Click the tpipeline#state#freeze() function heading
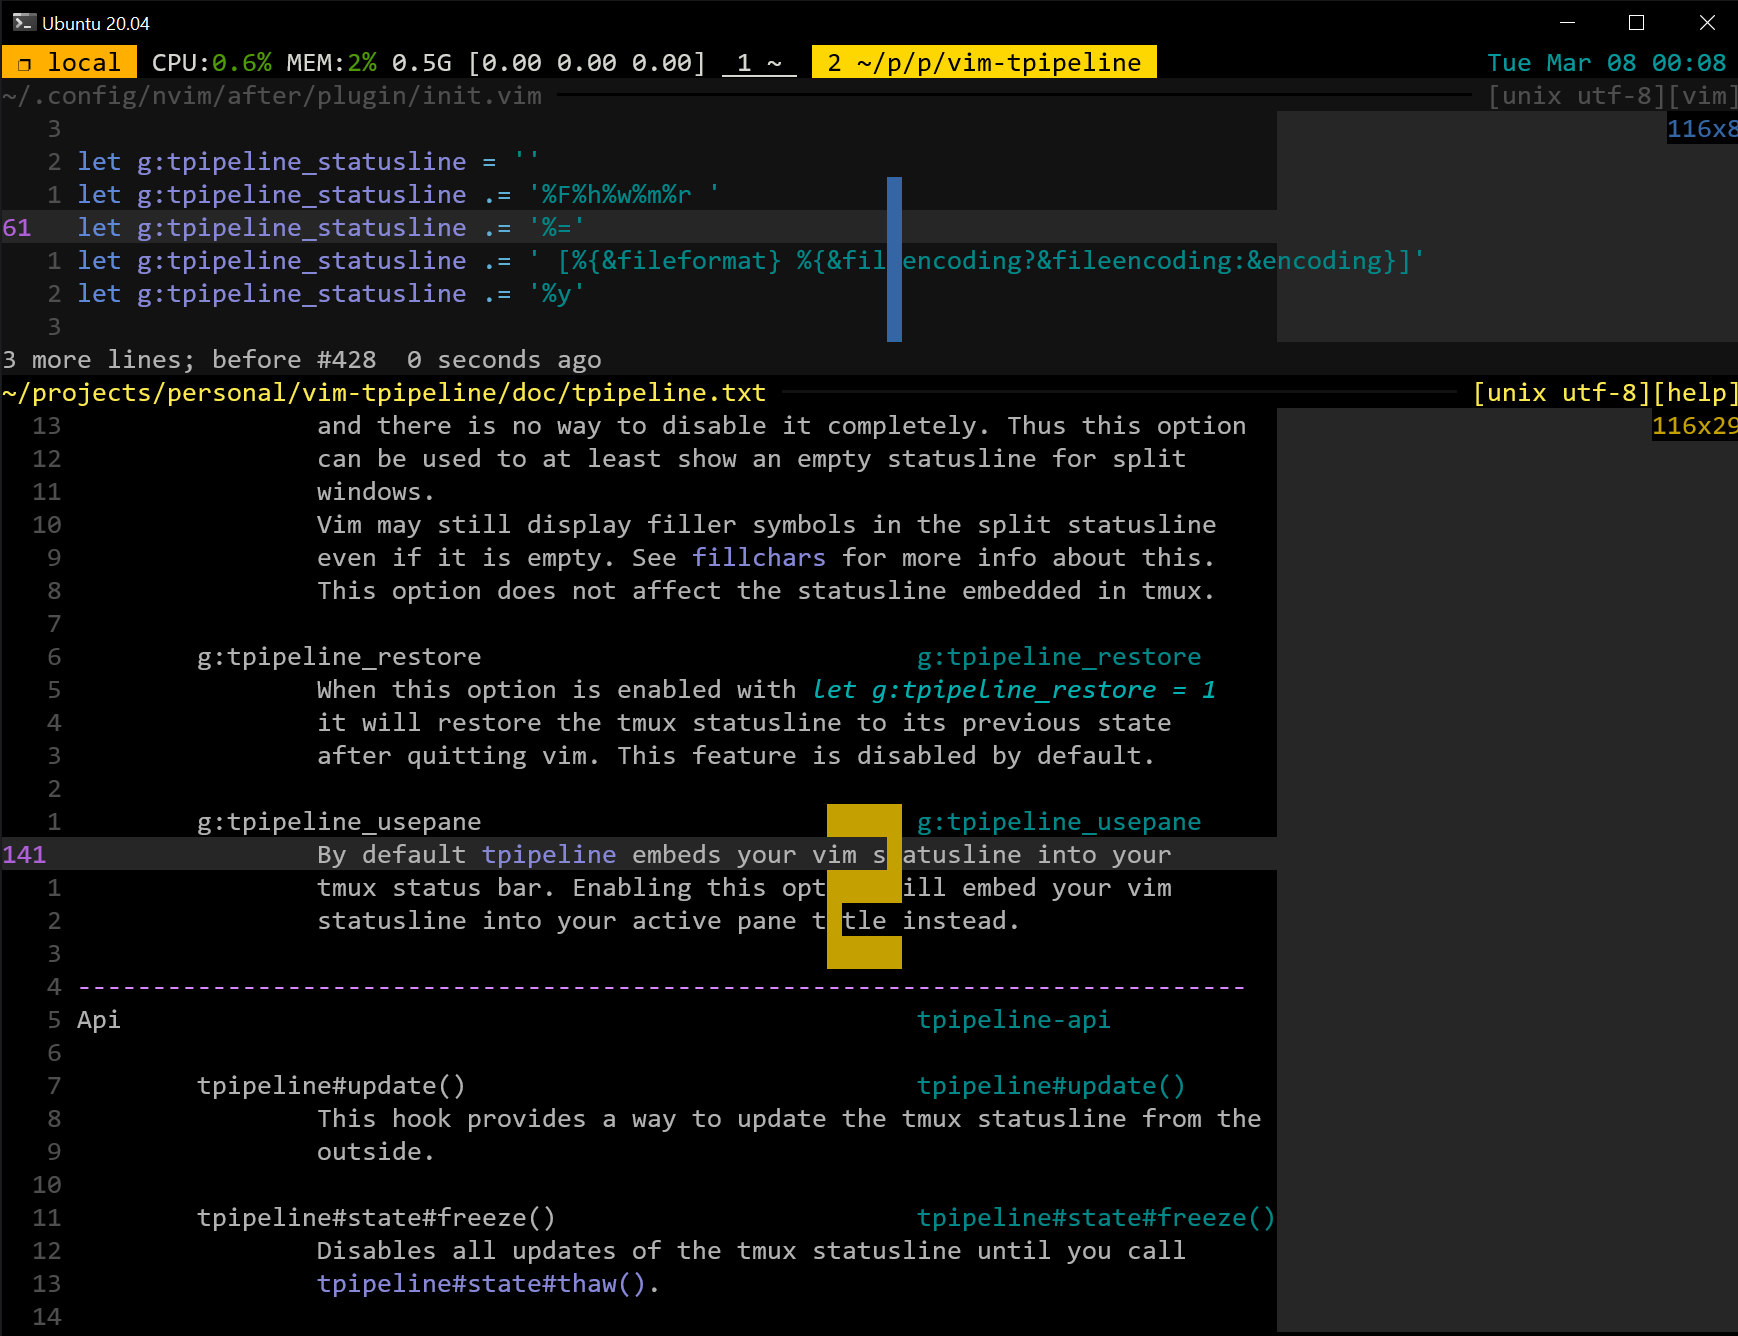This screenshot has height=1336, width=1738. click(376, 1217)
